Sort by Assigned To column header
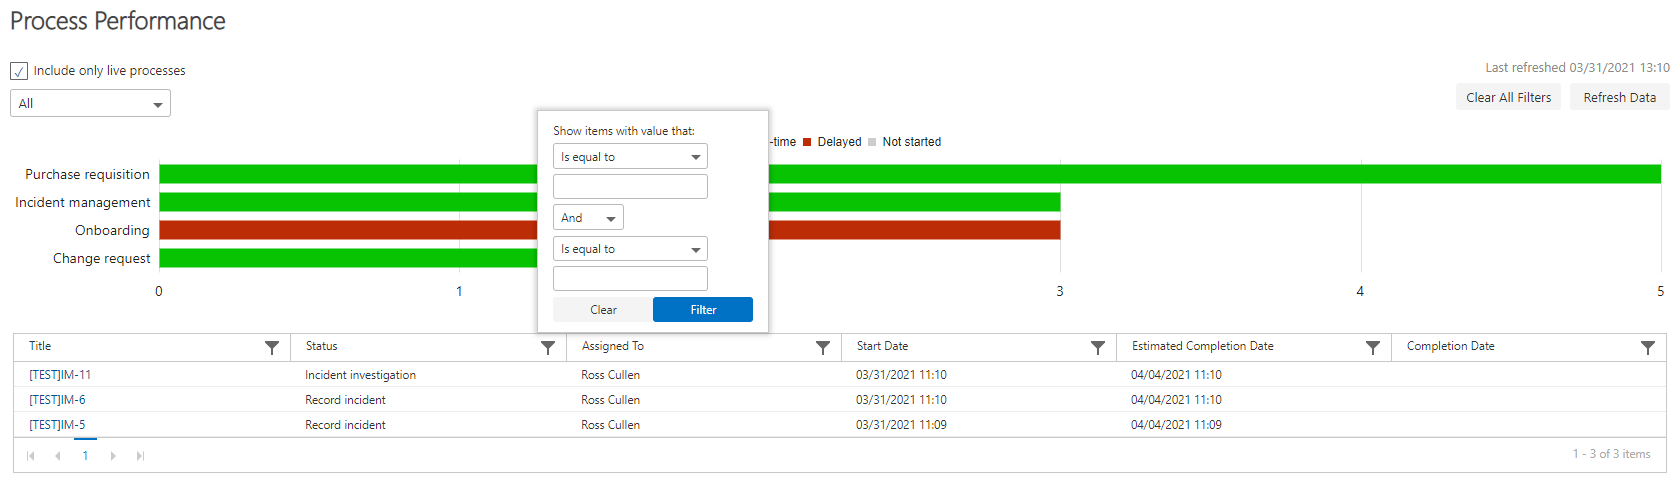This screenshot has height=482, width=1680. (613, 346)
